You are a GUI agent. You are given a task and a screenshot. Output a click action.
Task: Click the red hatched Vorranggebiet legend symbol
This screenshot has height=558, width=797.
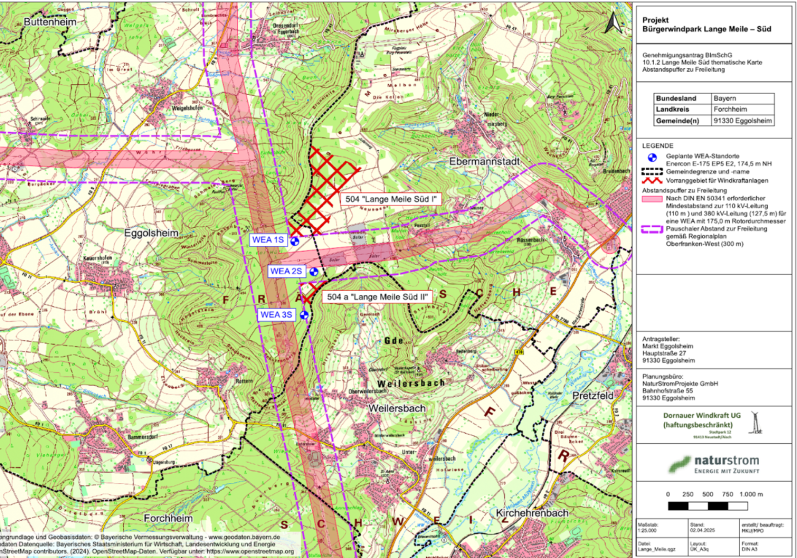coord(652,180)
